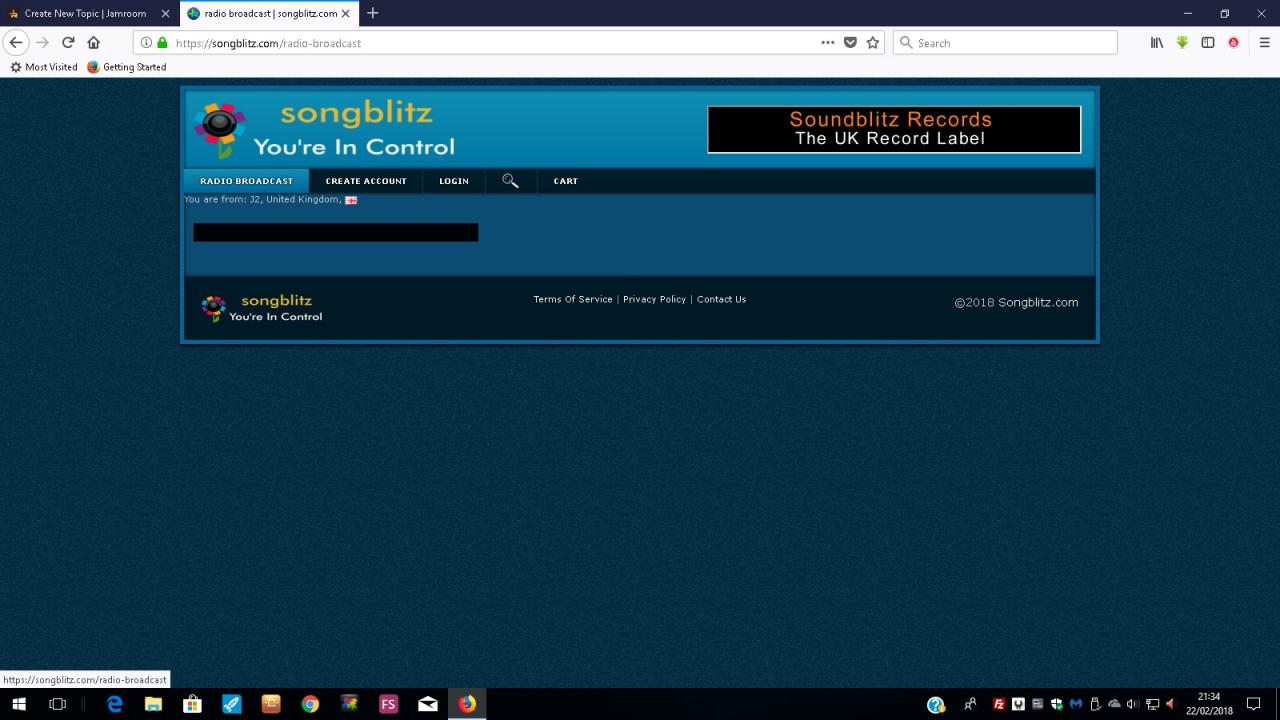Image resolution: width=1280 pixels, height=720 pixels.
Task: Go back using the browser Back arrow
Action: [x=16, y=43]
